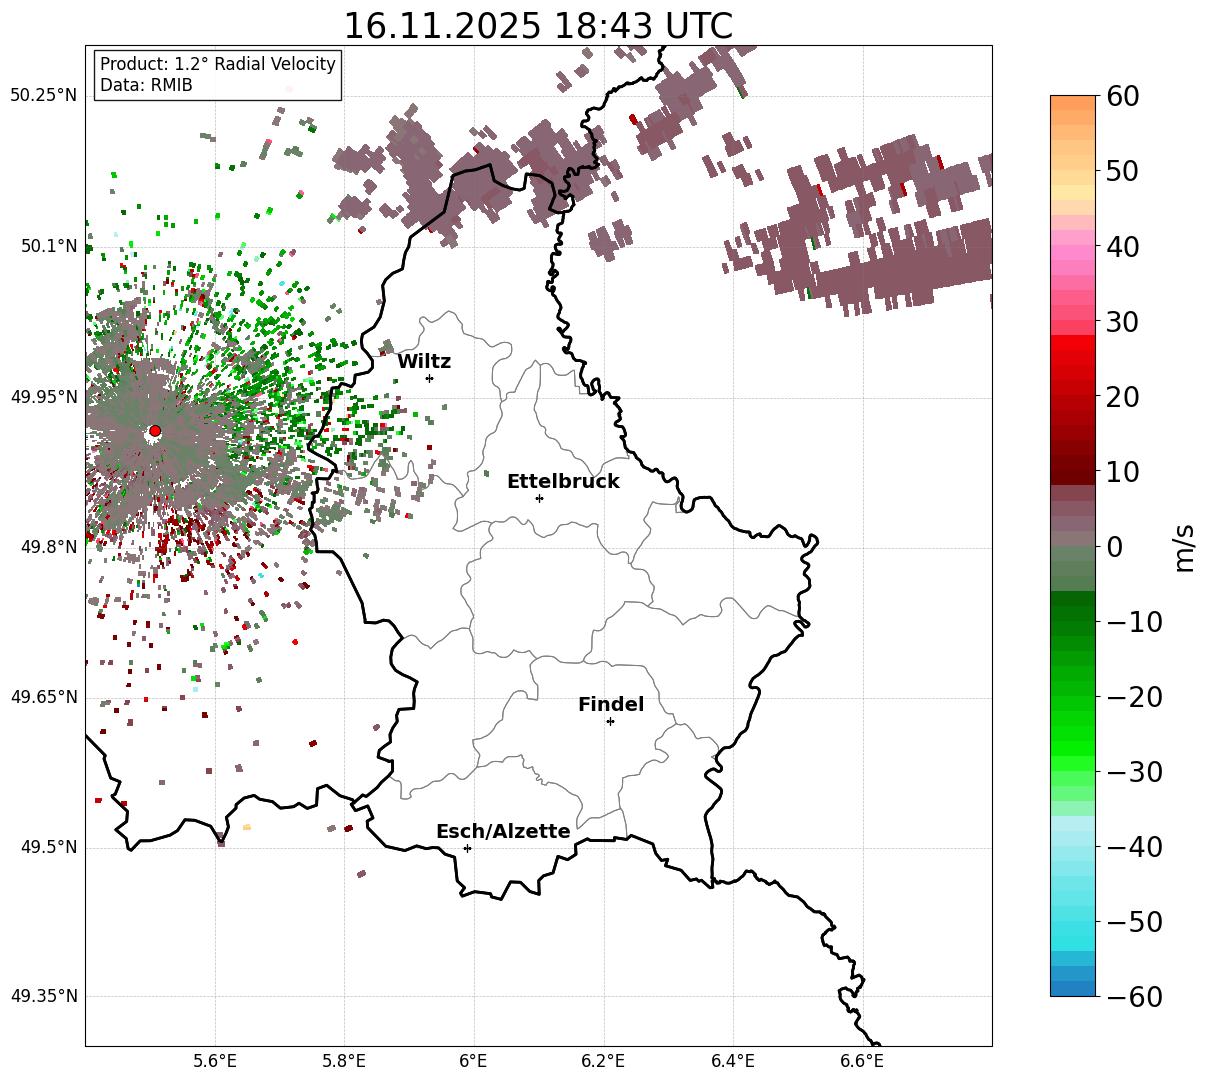Screen dimensions: 1207x1081
Task: Click the Product: 1.2° Radial Velocity text
Action: click(218, 64)
